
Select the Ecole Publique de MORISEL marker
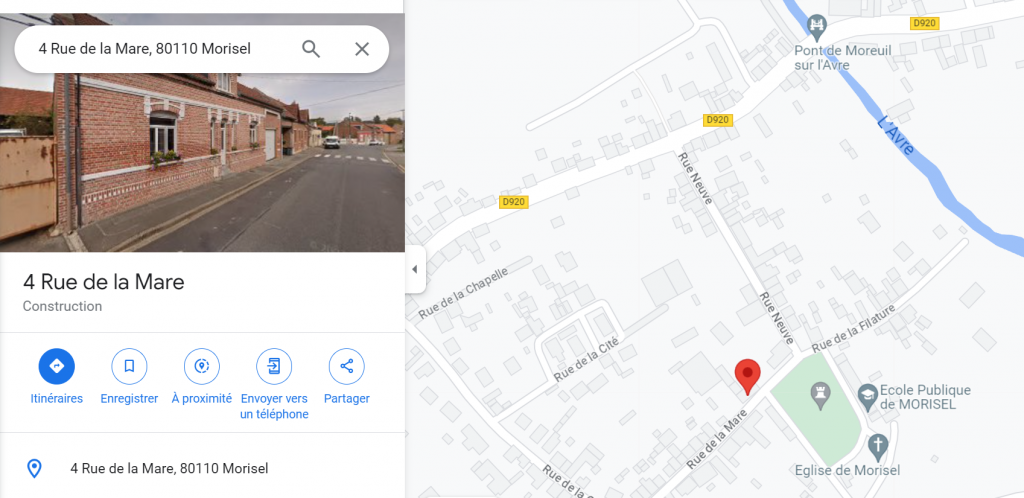click(867, 396)
